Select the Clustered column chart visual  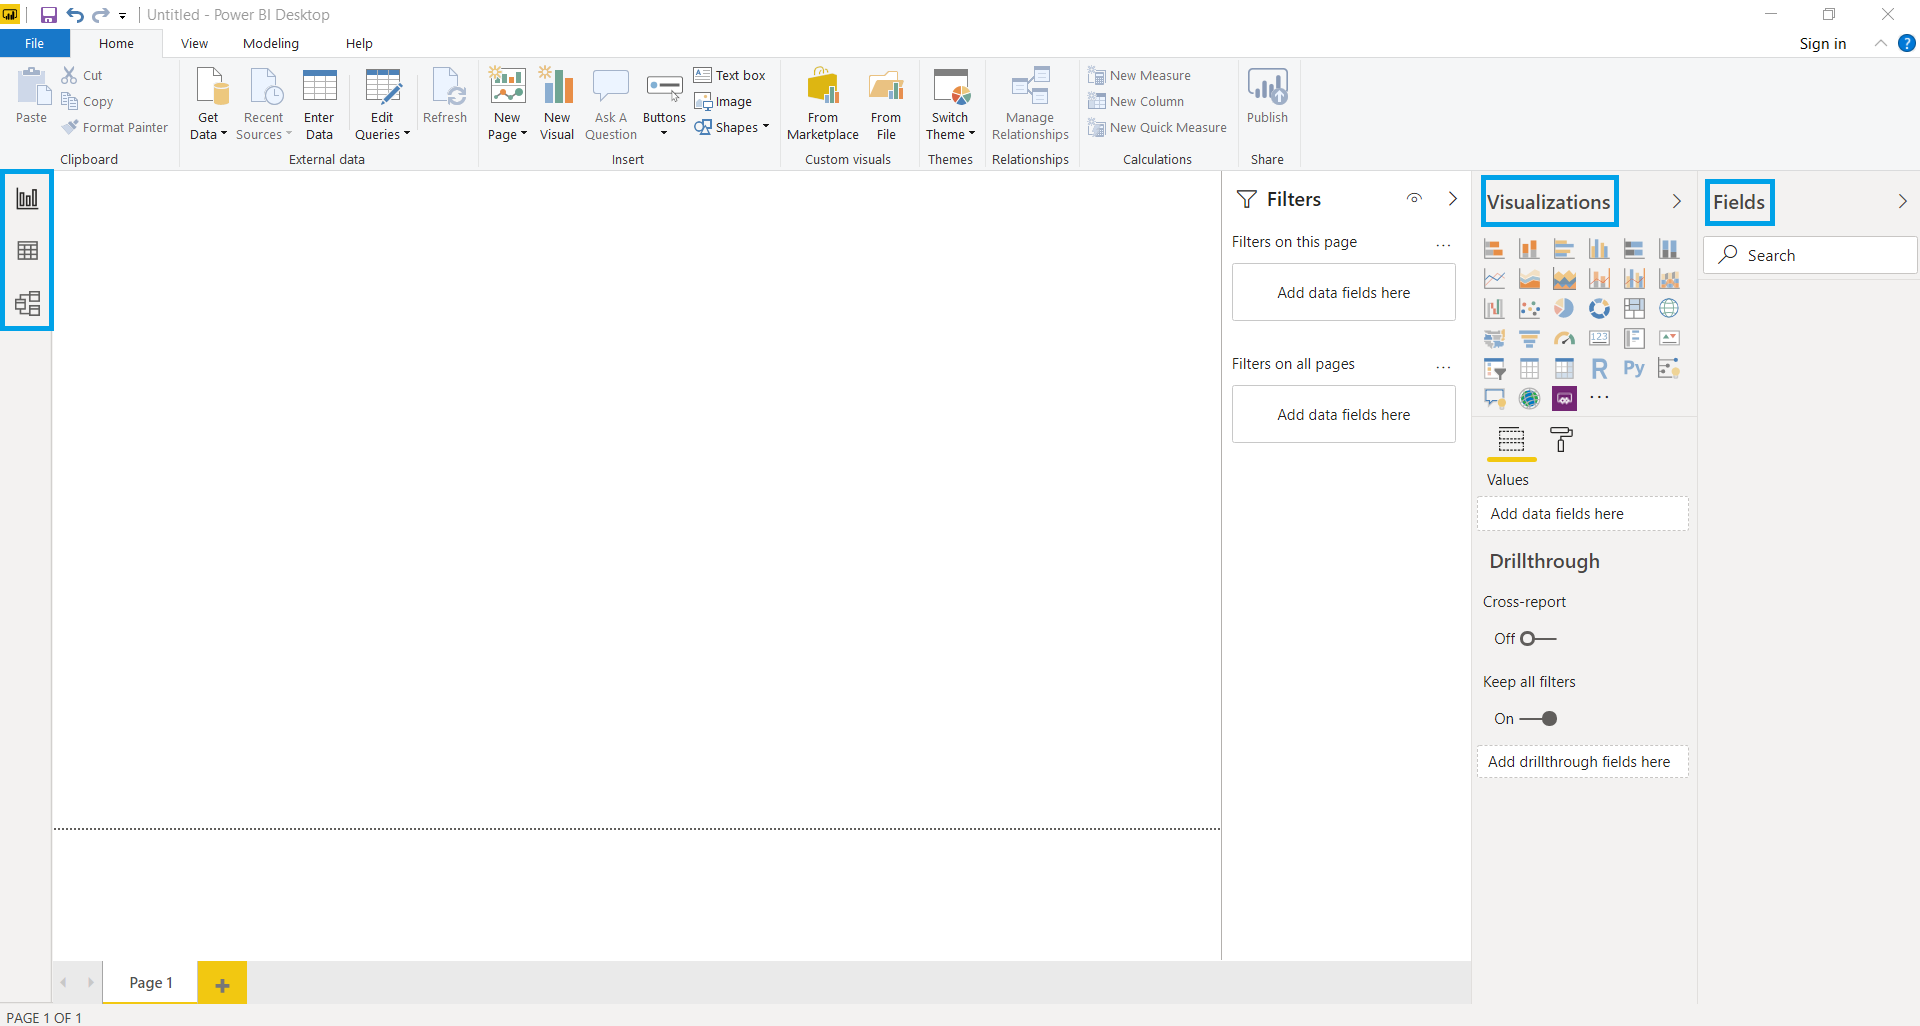[1599, 249]
